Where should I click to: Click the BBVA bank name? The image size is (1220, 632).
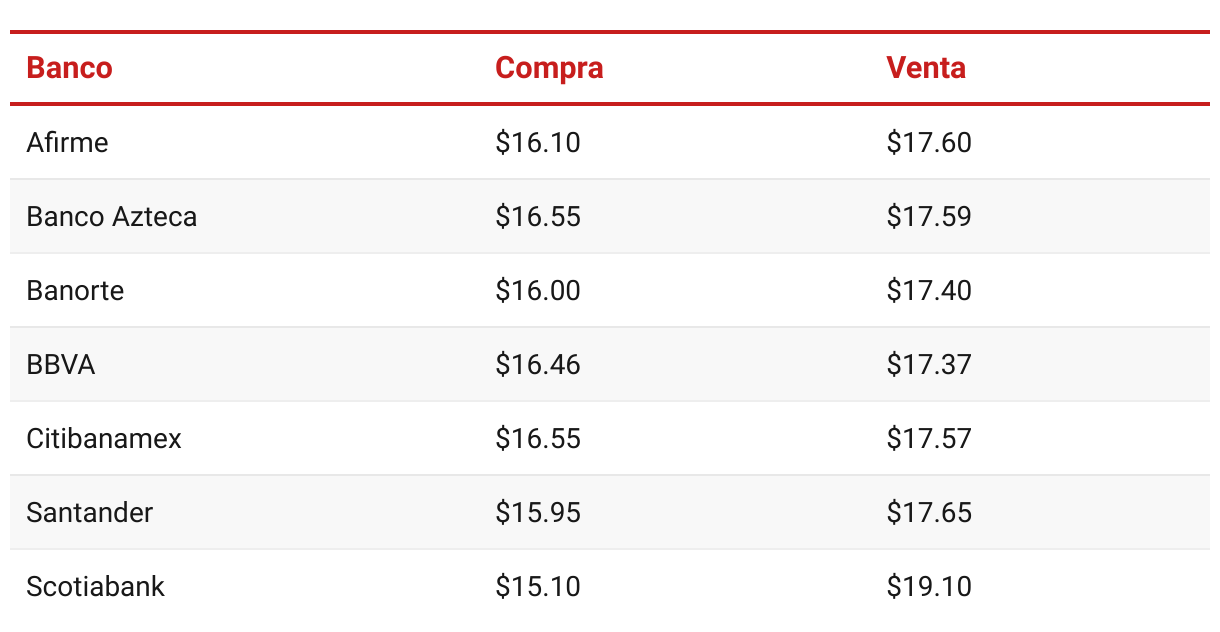(x=61, y=364)
